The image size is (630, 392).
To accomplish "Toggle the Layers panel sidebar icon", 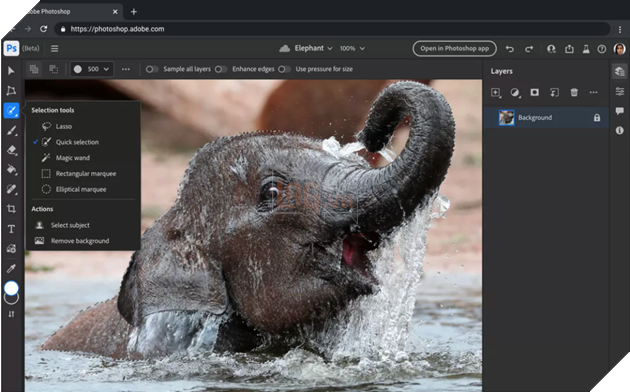I will click(x=620, y=71).
